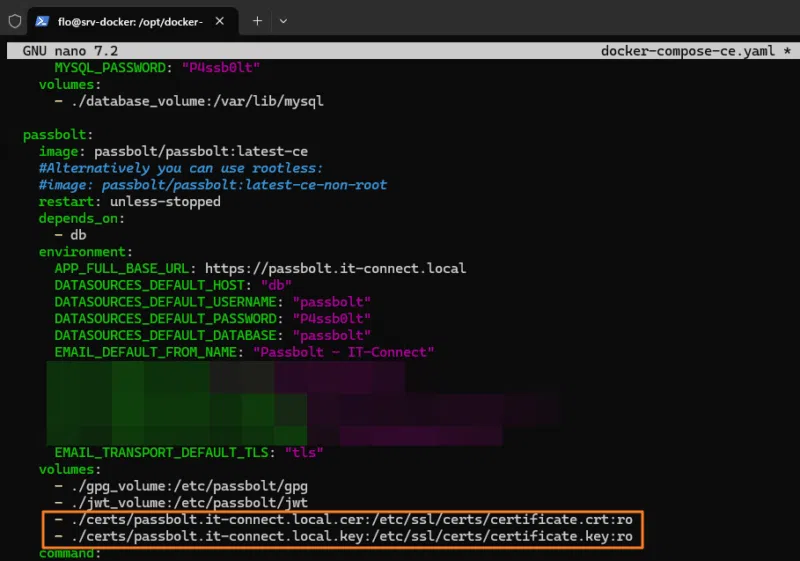The height and width of the screenshot is (561, 800).
Task: Open a new terminal tab with plus
Action: pyautogui.click(x=257, y=21)
